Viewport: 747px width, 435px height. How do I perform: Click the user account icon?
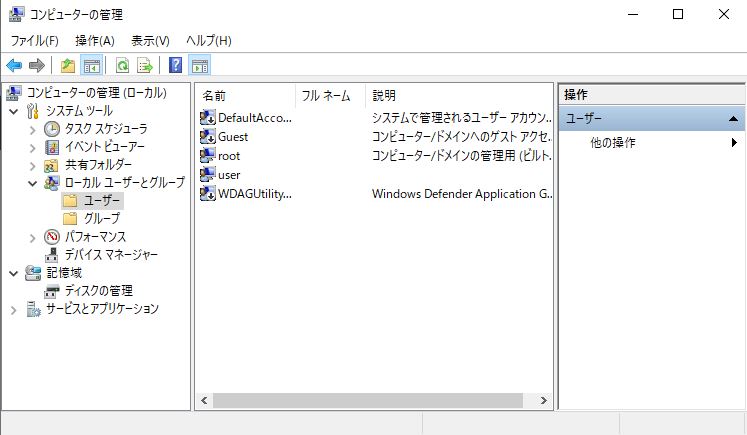tap(208, 174)
